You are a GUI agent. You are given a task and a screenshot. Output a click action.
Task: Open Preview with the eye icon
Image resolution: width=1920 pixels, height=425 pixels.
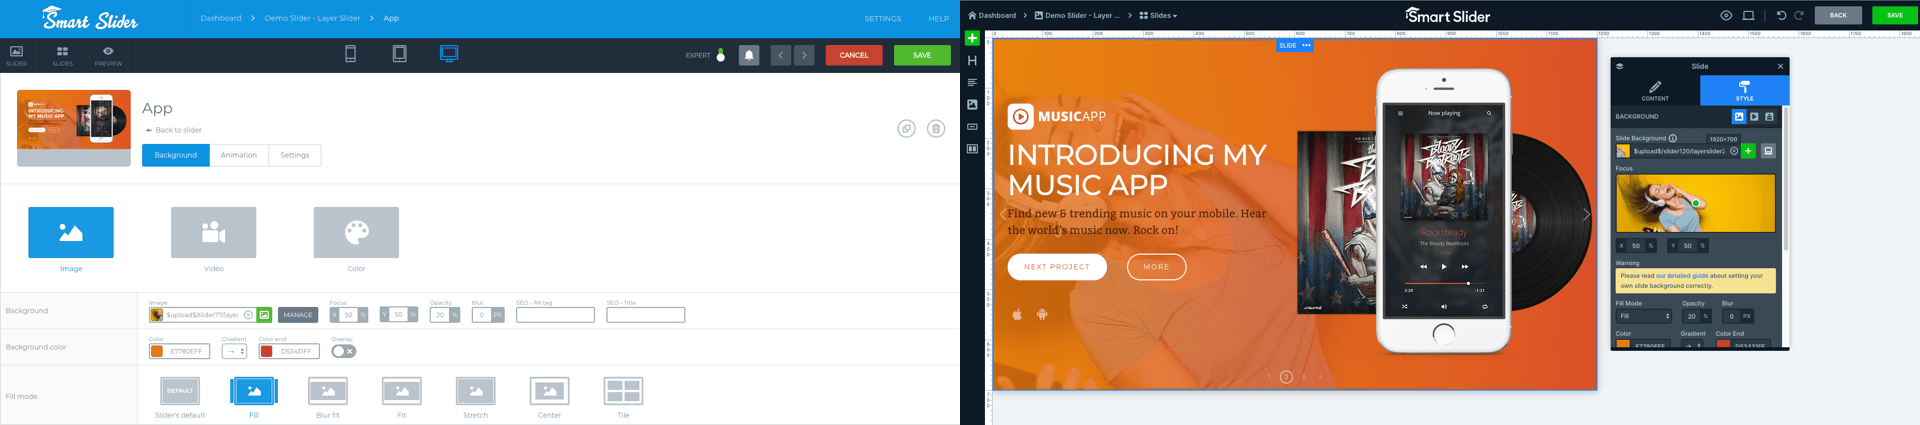coord(108,55)
